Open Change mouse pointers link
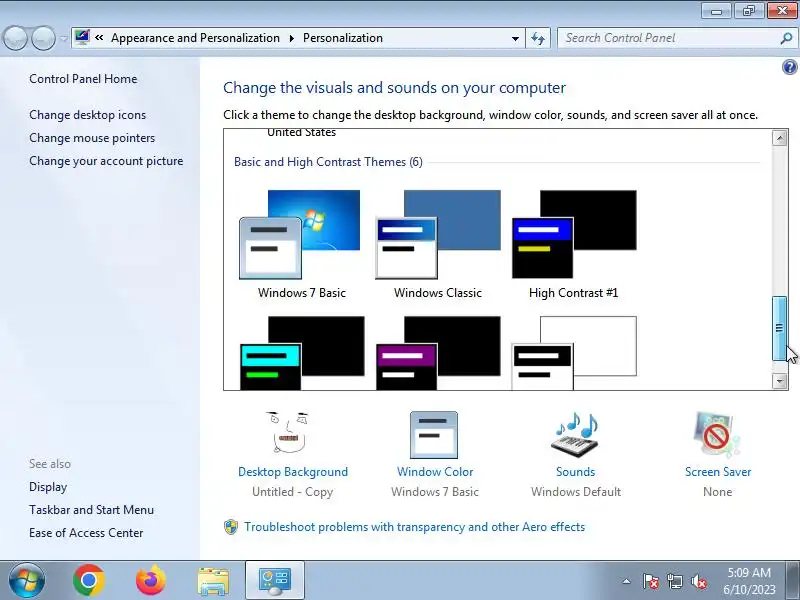 click(92, 138)
